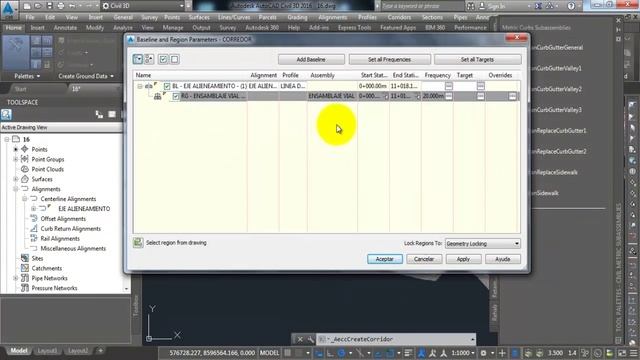Confirm with the Aceptar button

tap(384, 259)
